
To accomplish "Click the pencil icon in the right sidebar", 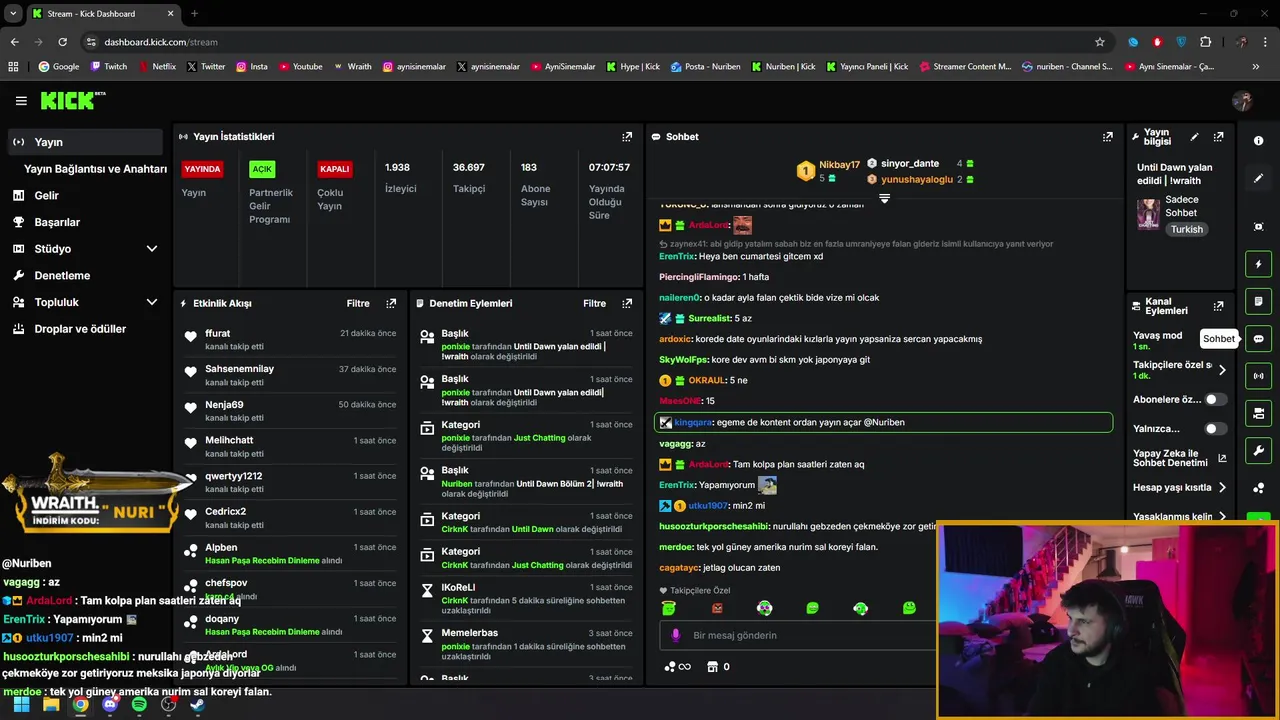I will pos(1258,178).
